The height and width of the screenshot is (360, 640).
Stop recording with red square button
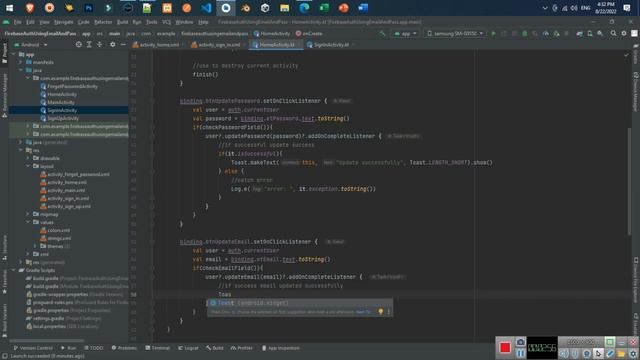[505, 347]
